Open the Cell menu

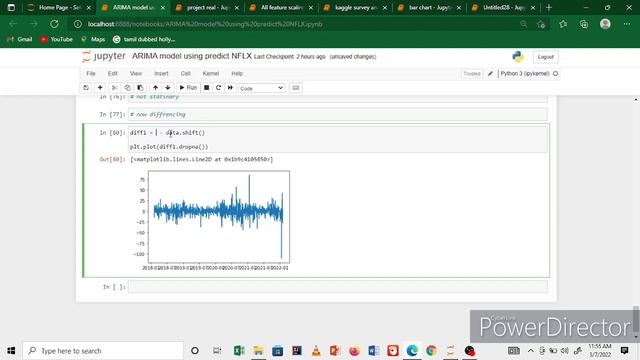185,73
